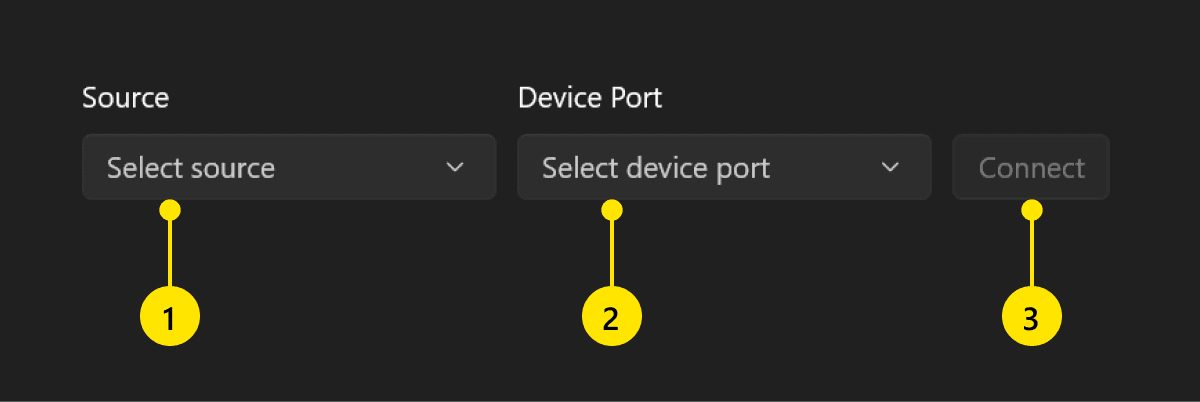This screenshot has width=1200, height=402.
Task: Open the Device Port combo box
Action: point(723,167)
